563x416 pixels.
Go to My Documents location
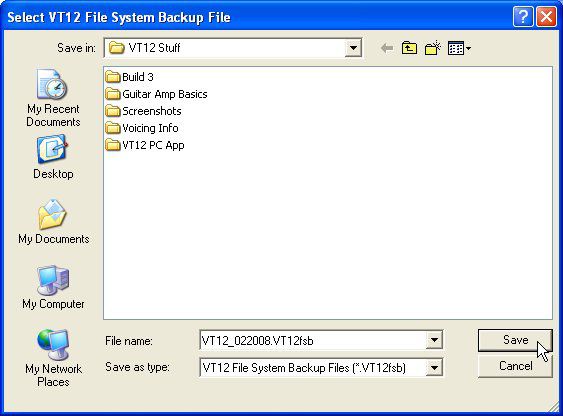coord(53,221)
